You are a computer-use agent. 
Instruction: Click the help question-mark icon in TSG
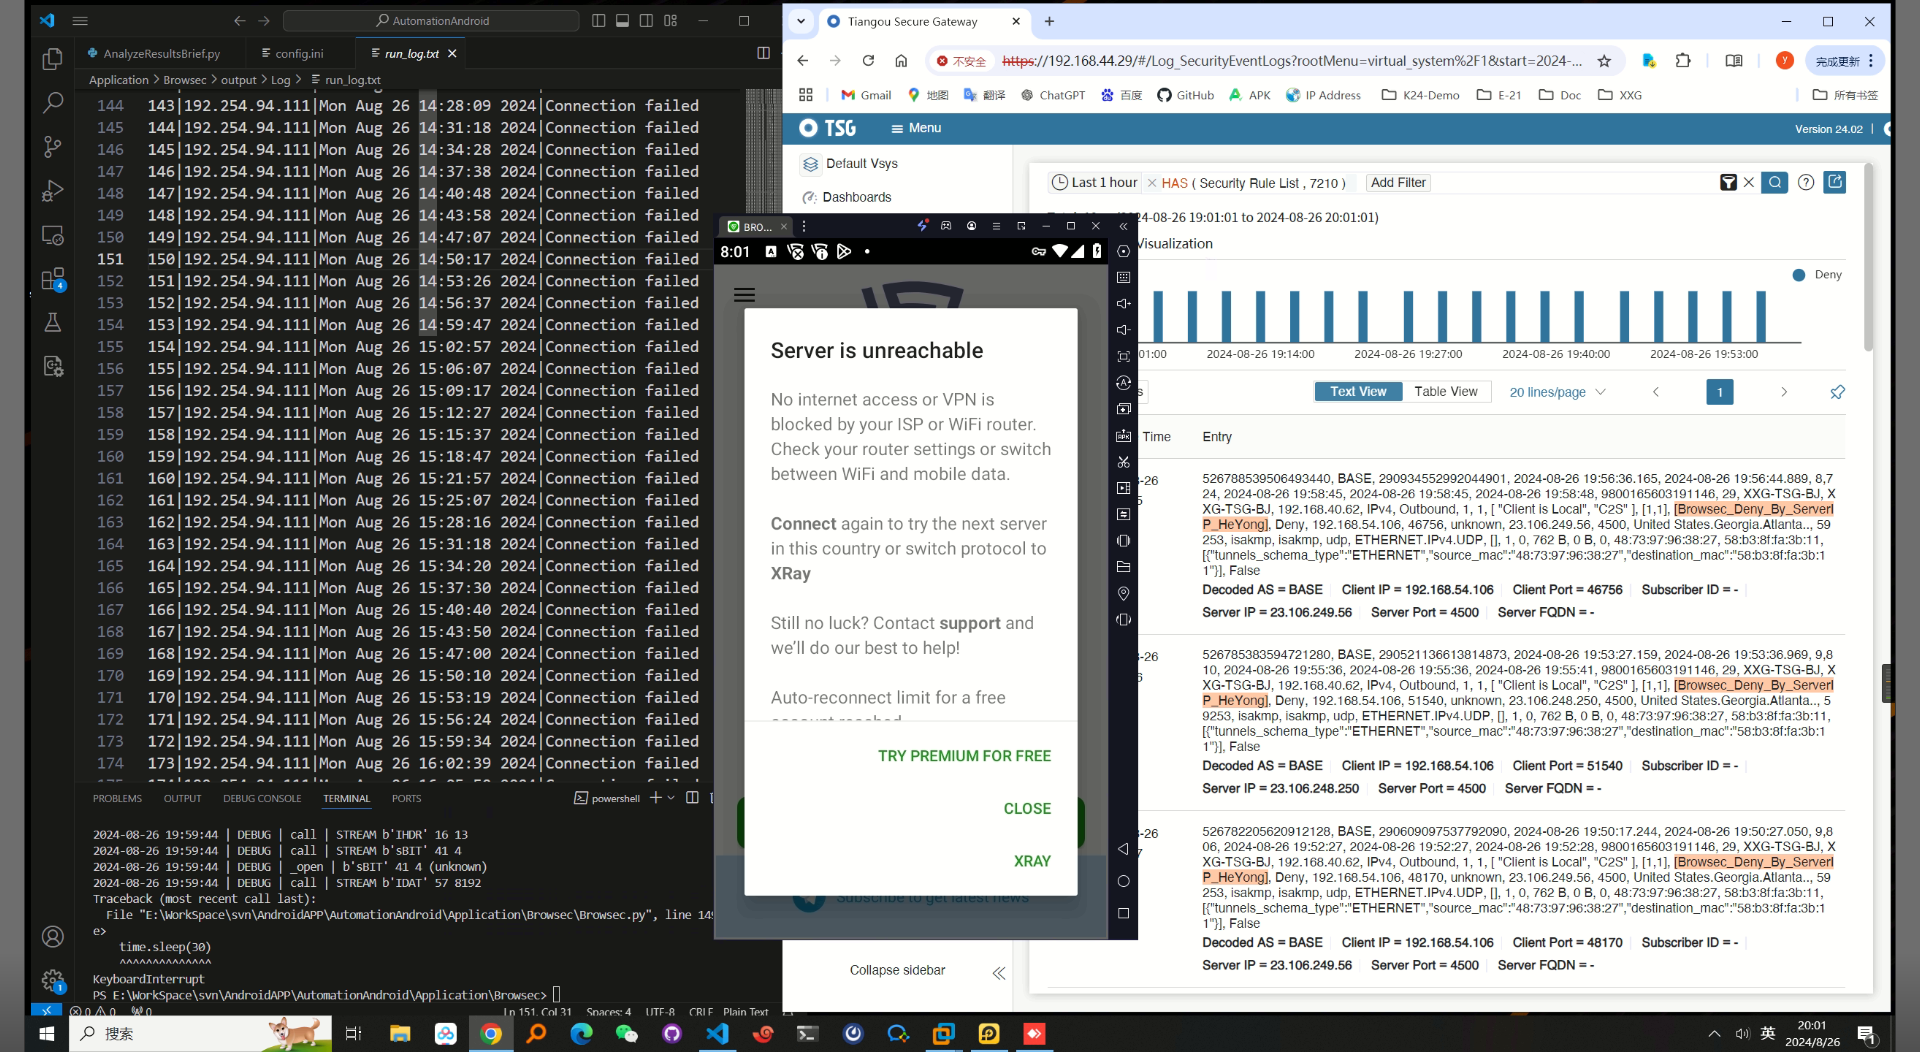1807,182
